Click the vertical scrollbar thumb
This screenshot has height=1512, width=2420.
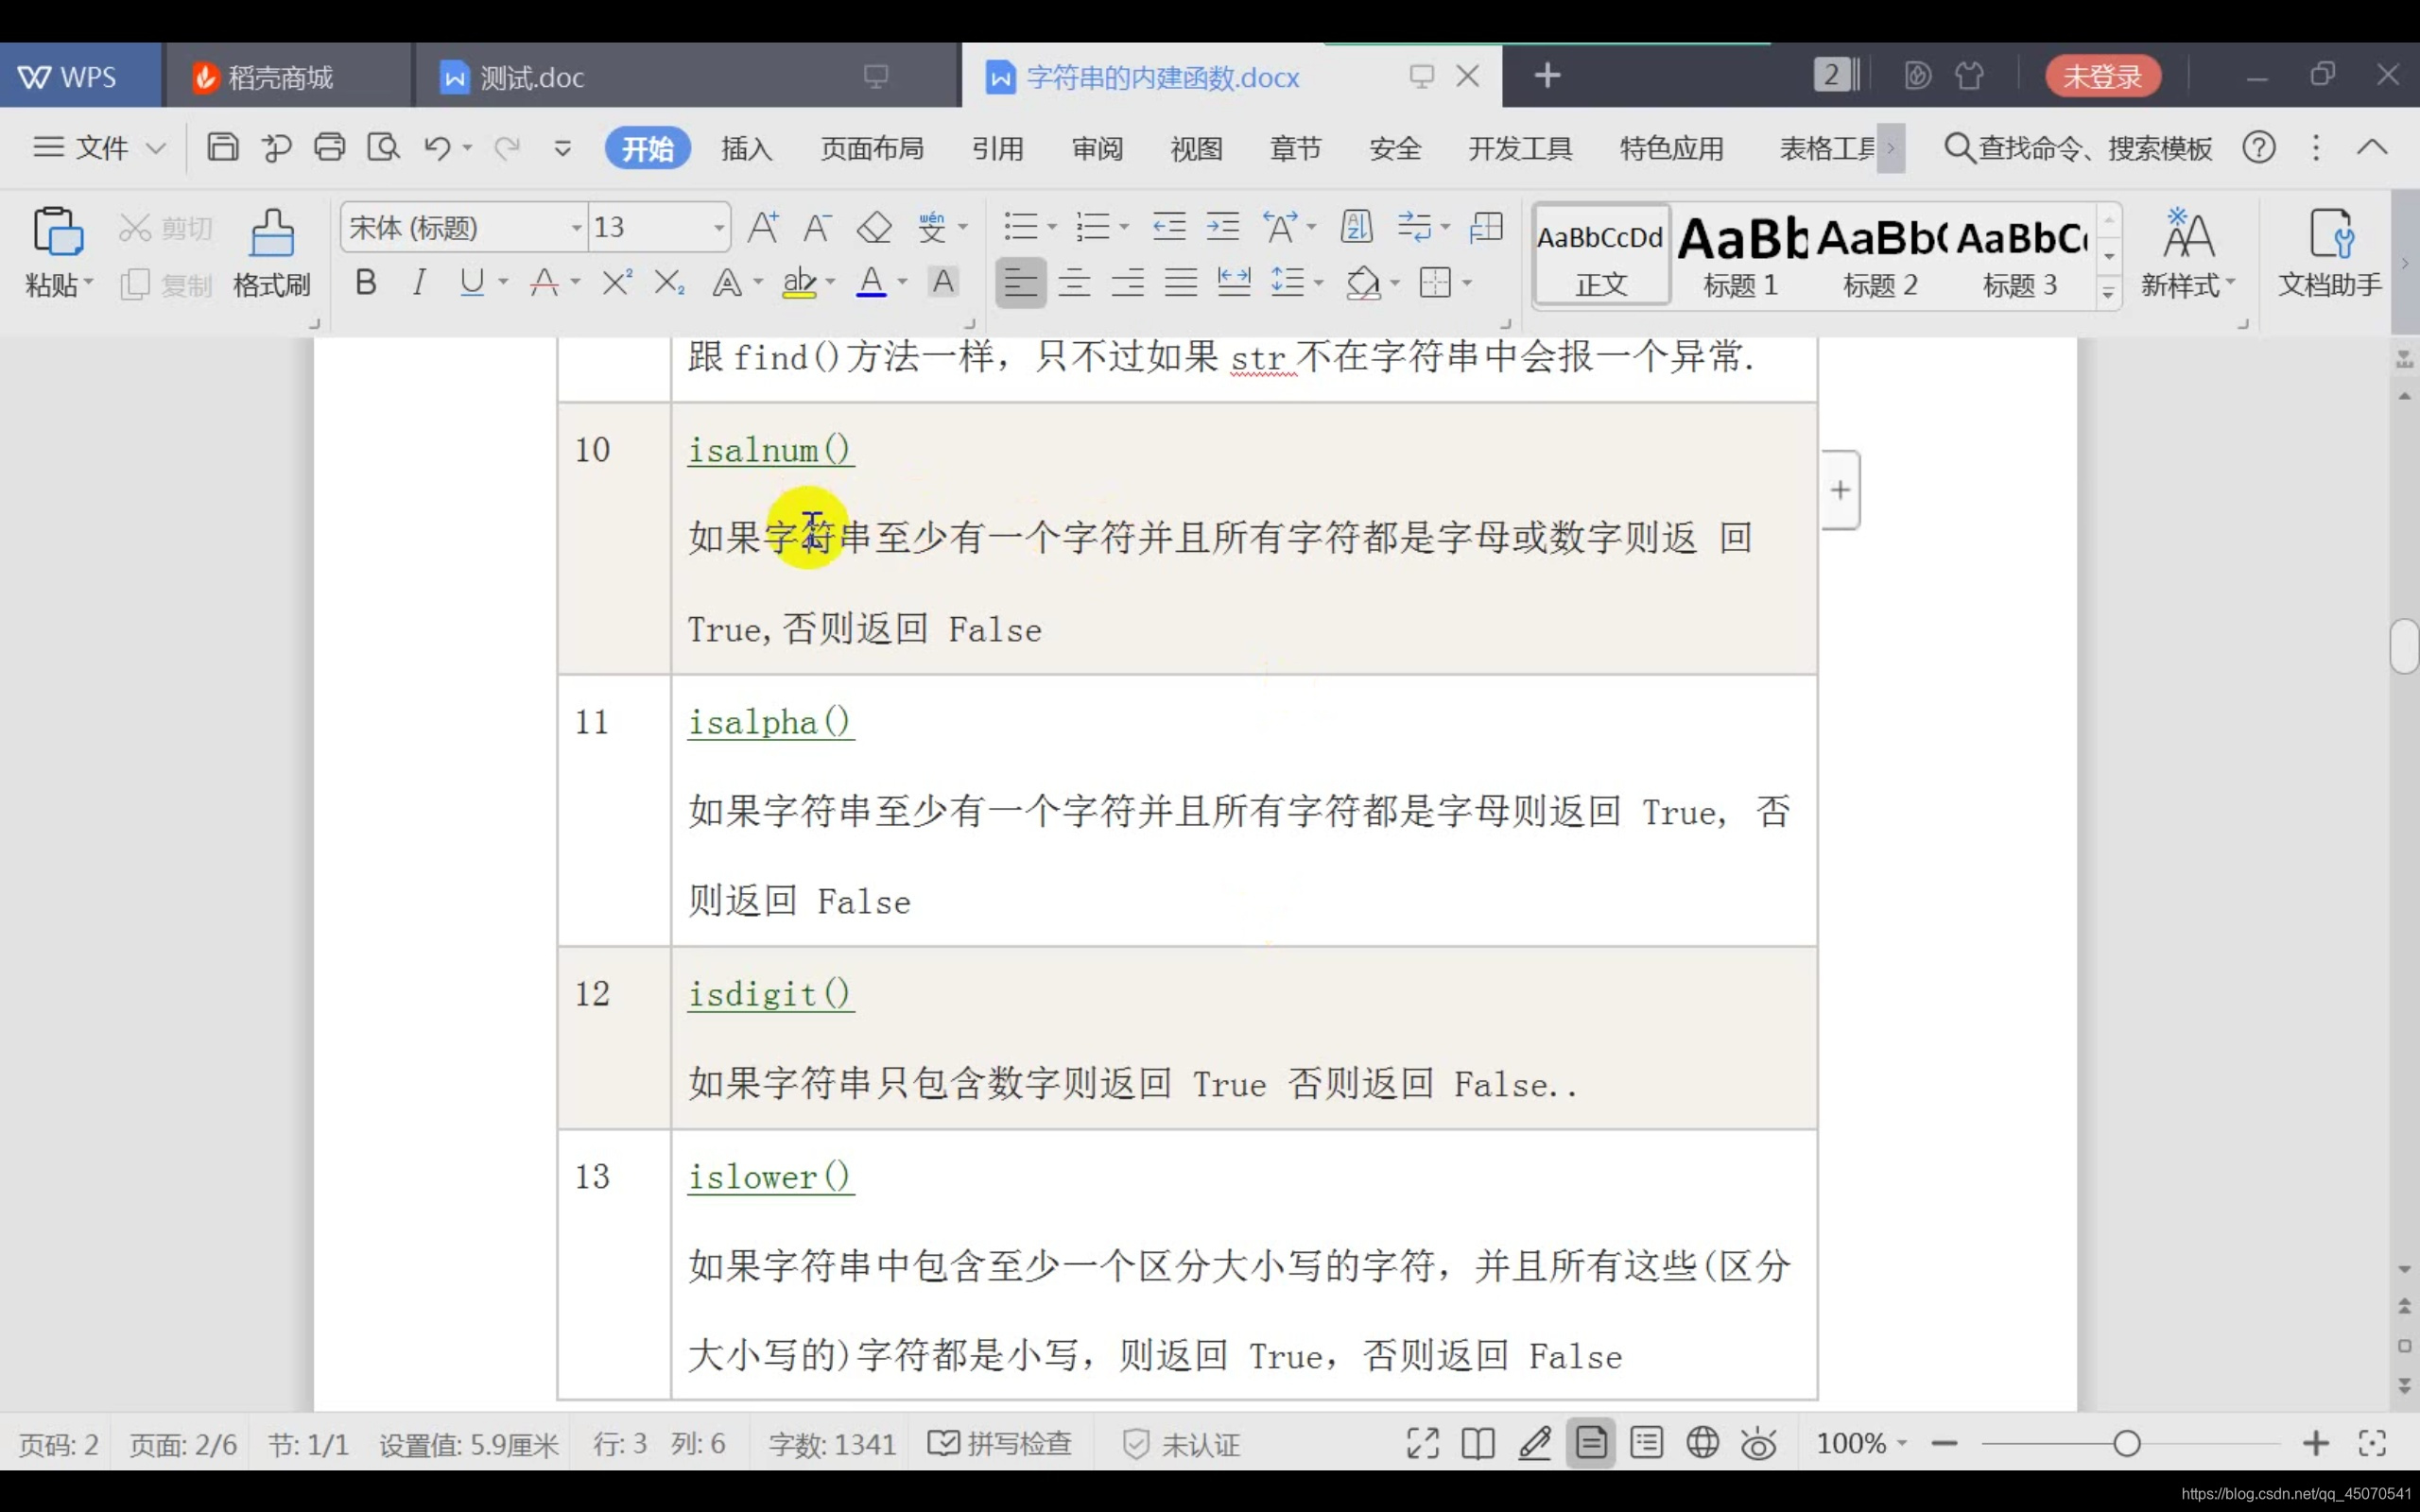(2404, 647)
